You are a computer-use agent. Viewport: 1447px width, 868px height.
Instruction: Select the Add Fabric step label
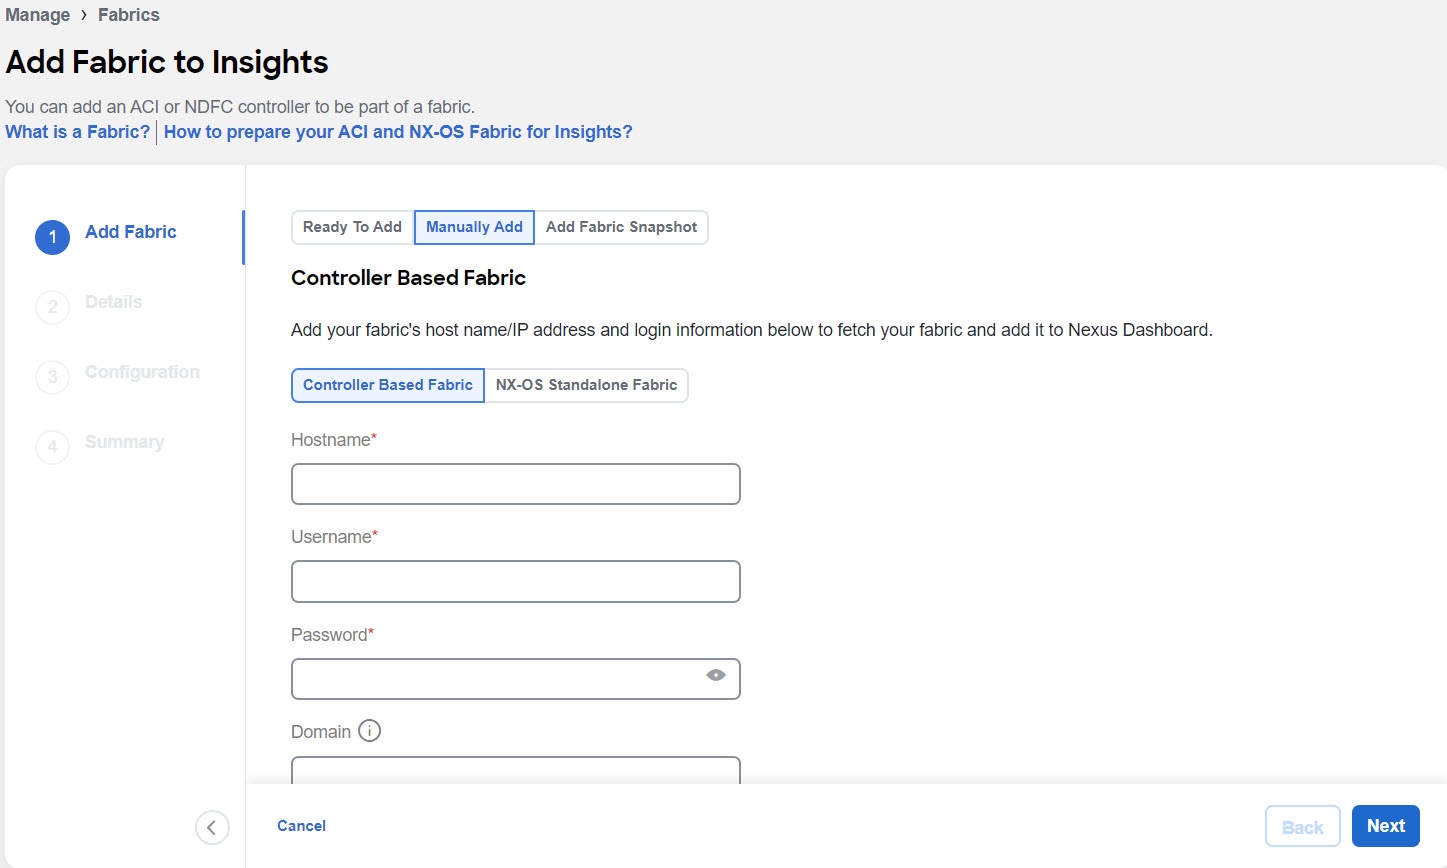131,232
